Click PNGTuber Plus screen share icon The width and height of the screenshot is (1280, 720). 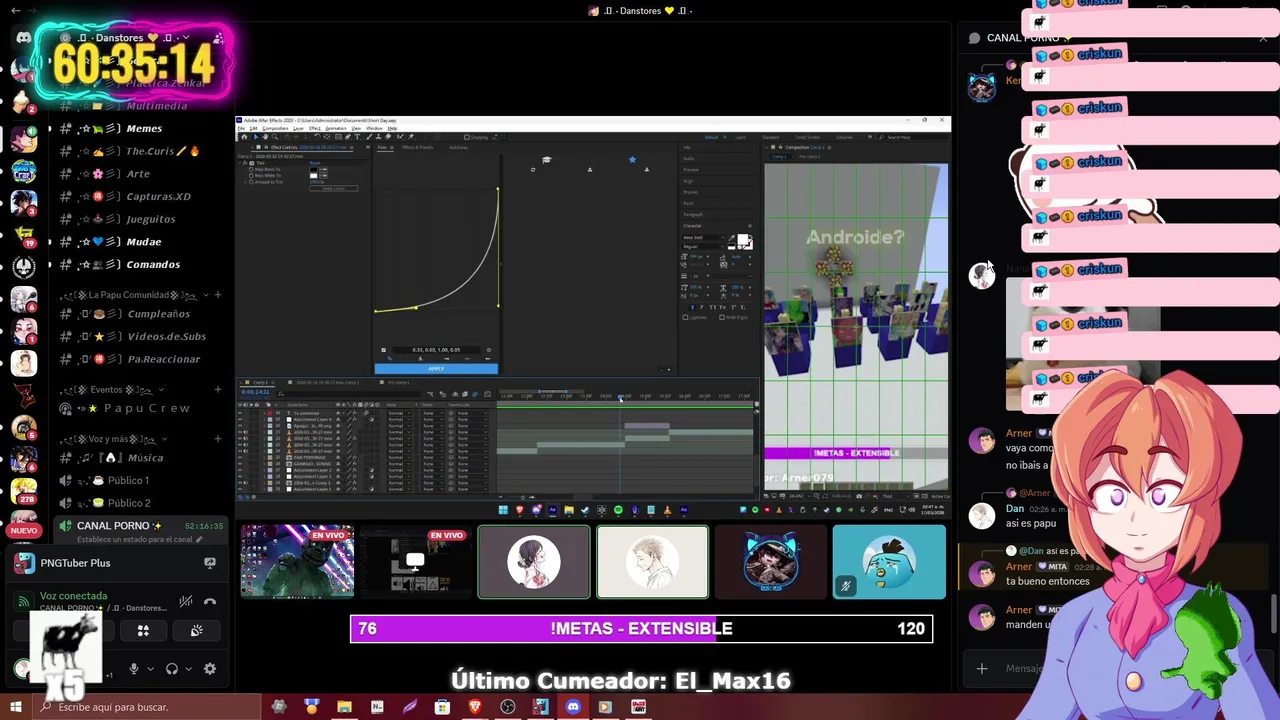(210, 563)
